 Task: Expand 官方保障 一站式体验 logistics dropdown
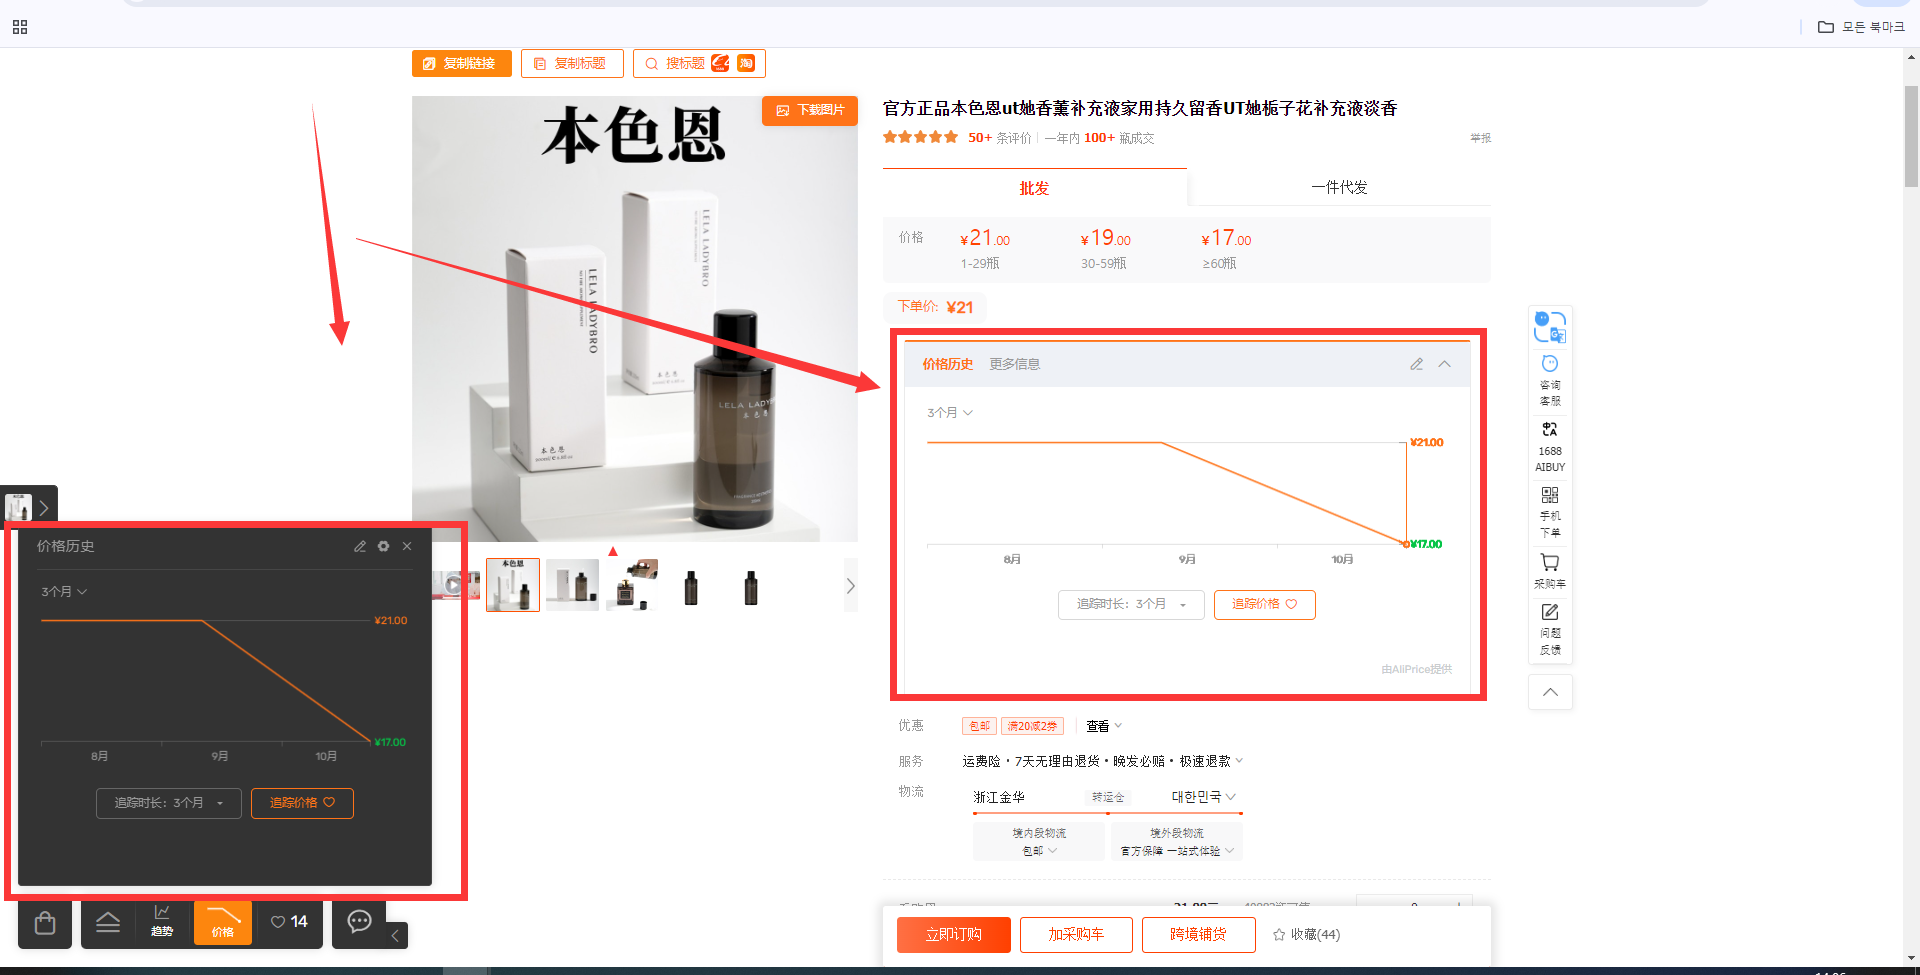pyautogui.click(x=1177, y=851)
